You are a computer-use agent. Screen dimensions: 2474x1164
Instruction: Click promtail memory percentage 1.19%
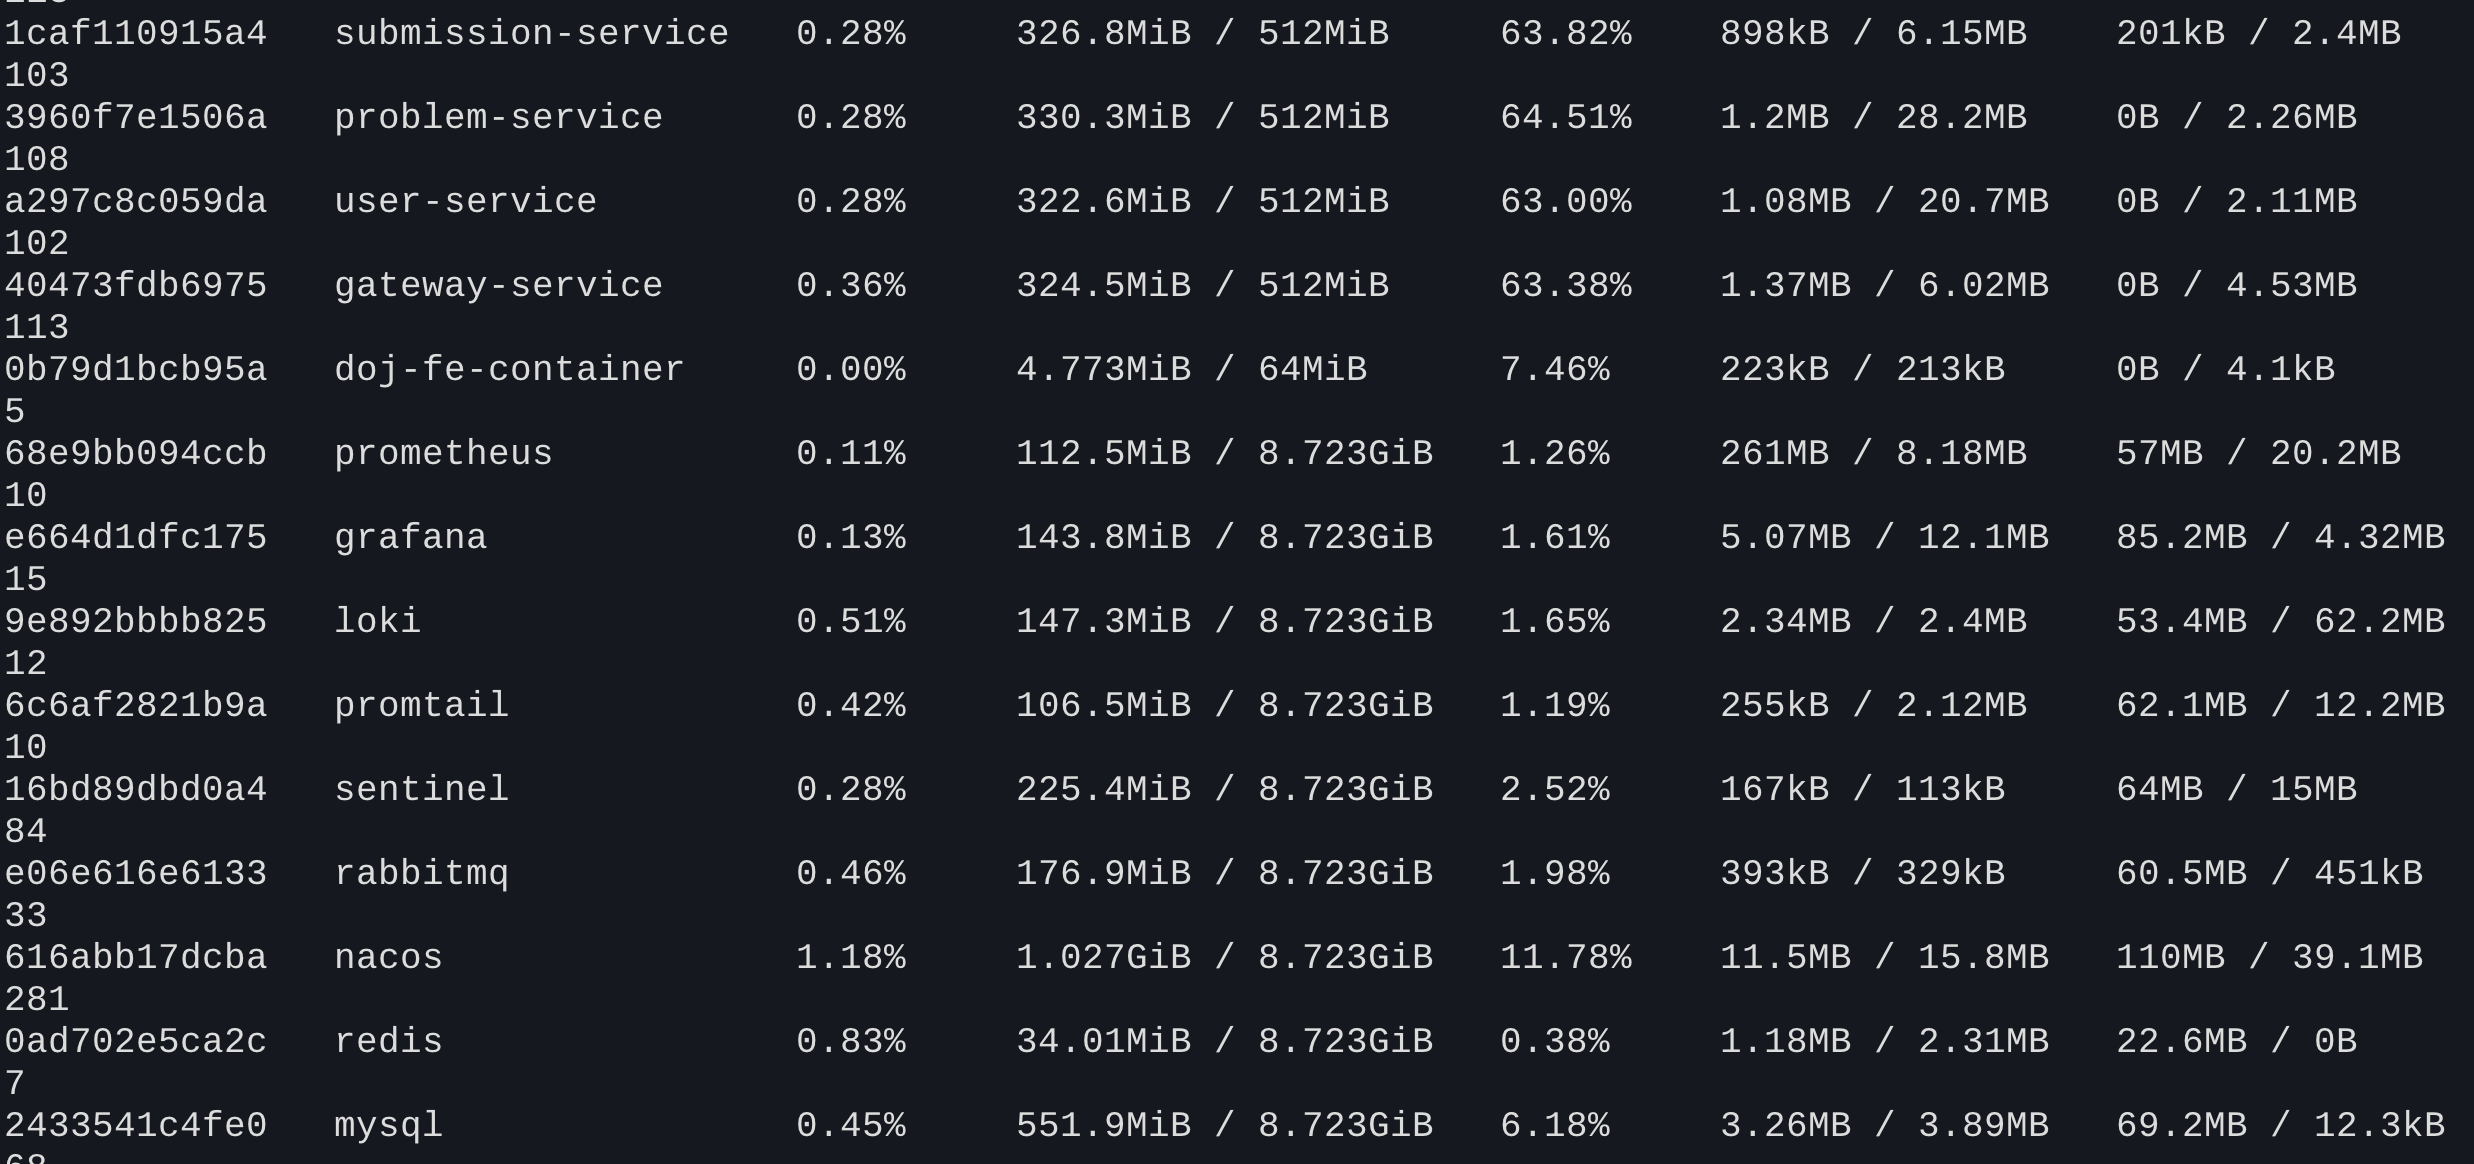coord(1555,706)
